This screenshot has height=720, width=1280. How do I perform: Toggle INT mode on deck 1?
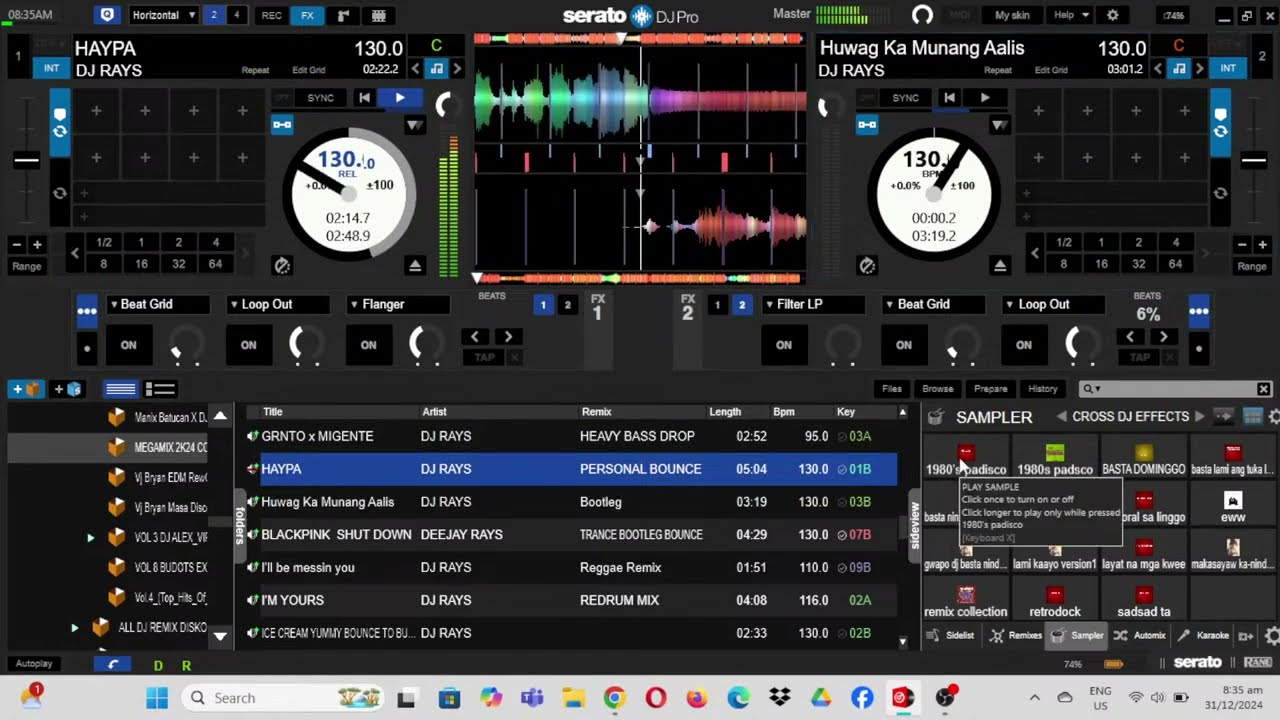coord(51,68)
